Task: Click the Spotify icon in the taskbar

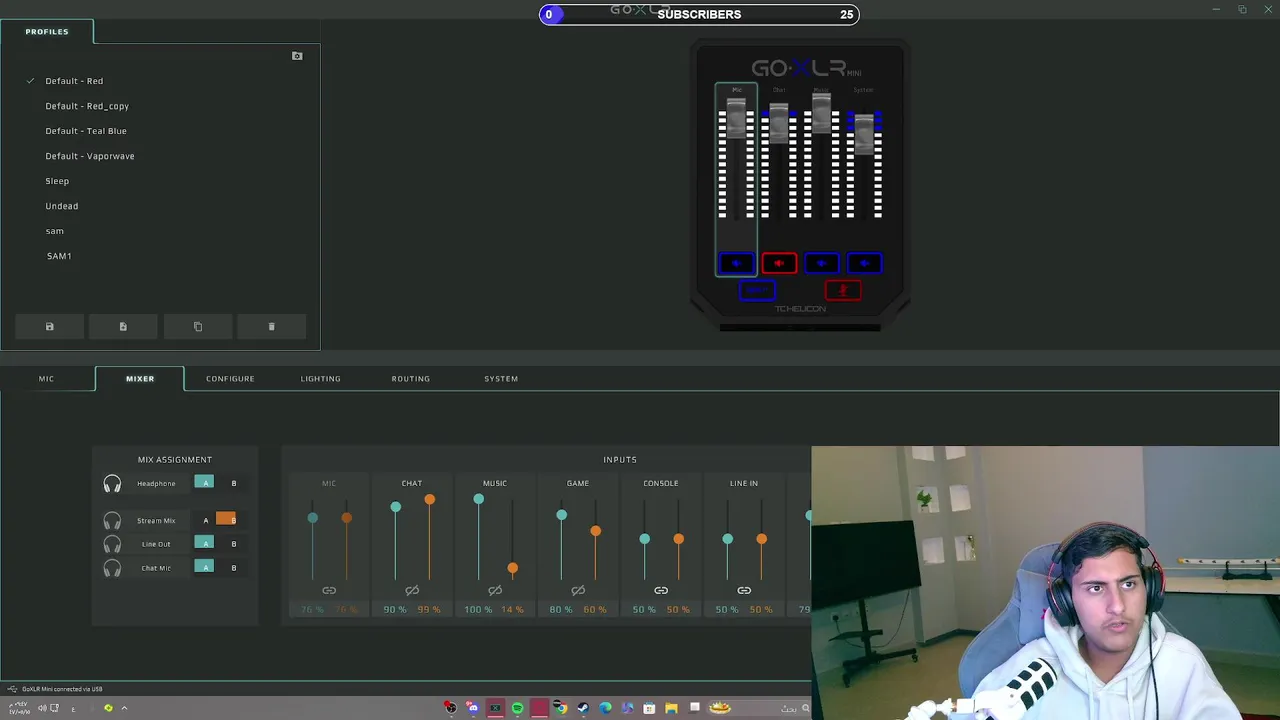Action: click(517, 708)
